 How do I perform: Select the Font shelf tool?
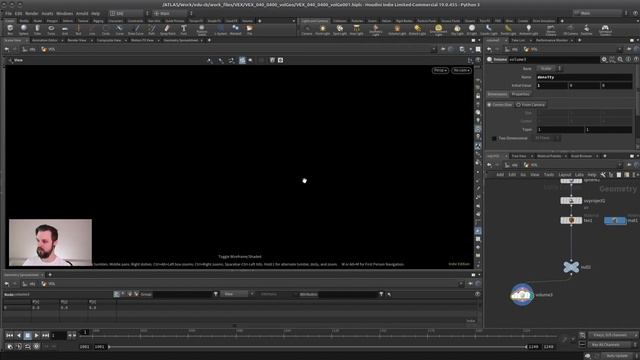point(184,29)
